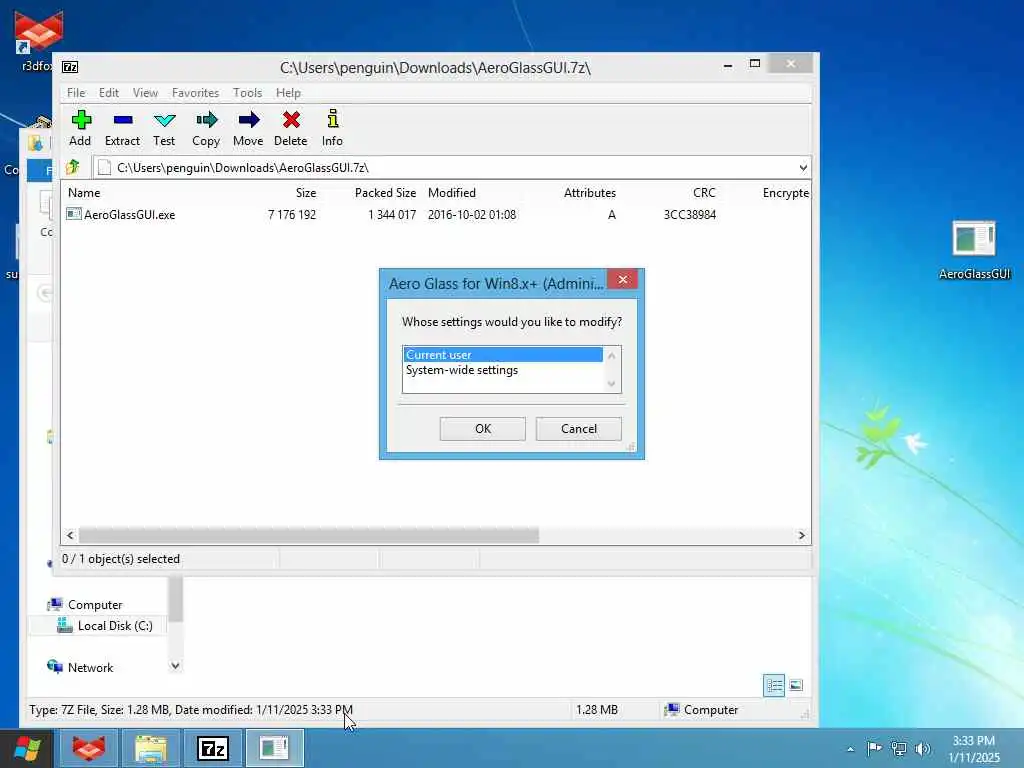The height and width of the screenshot is (768, 1024).
Task: Click the modified date 2016-10-02 01:08
Action: click(x=472, y=214)
